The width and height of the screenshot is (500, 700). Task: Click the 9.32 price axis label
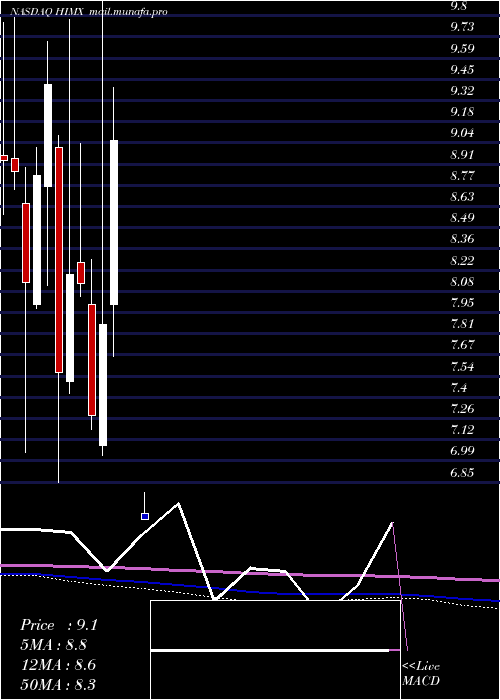[462, 91]
